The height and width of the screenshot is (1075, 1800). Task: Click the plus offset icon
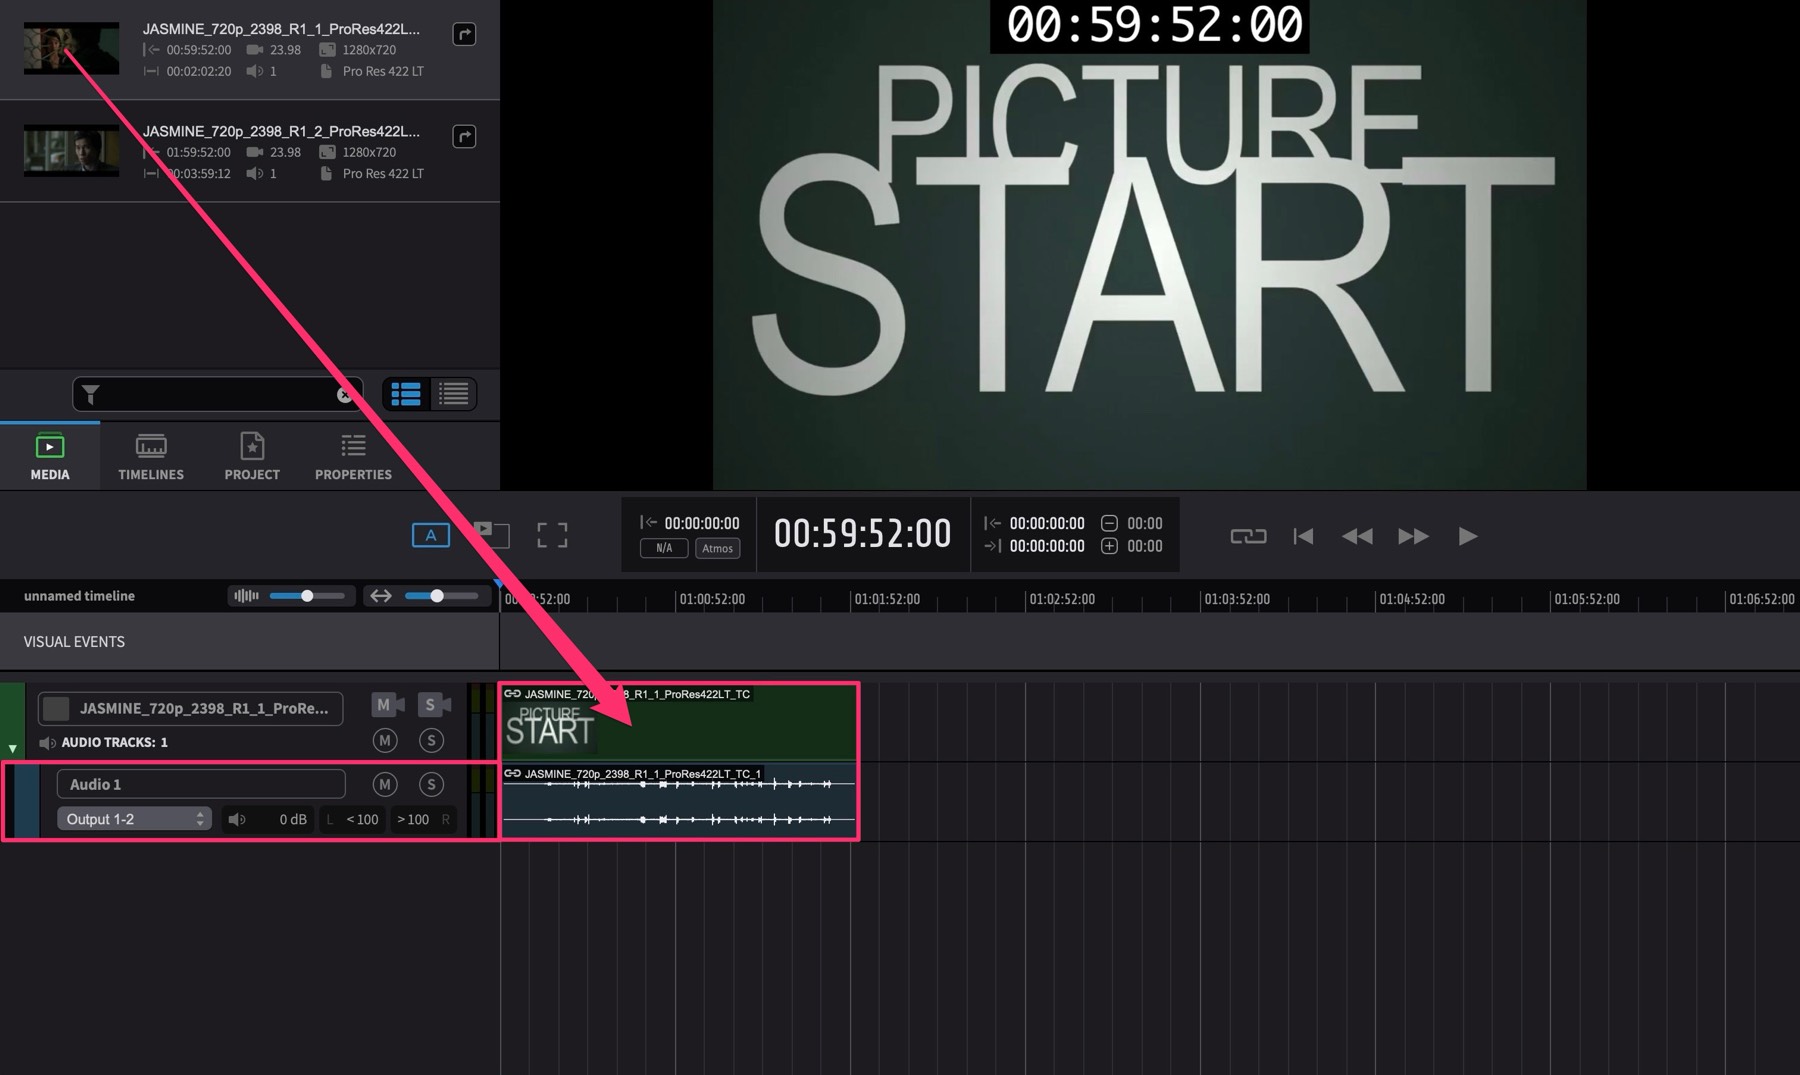coord(1109,546)
